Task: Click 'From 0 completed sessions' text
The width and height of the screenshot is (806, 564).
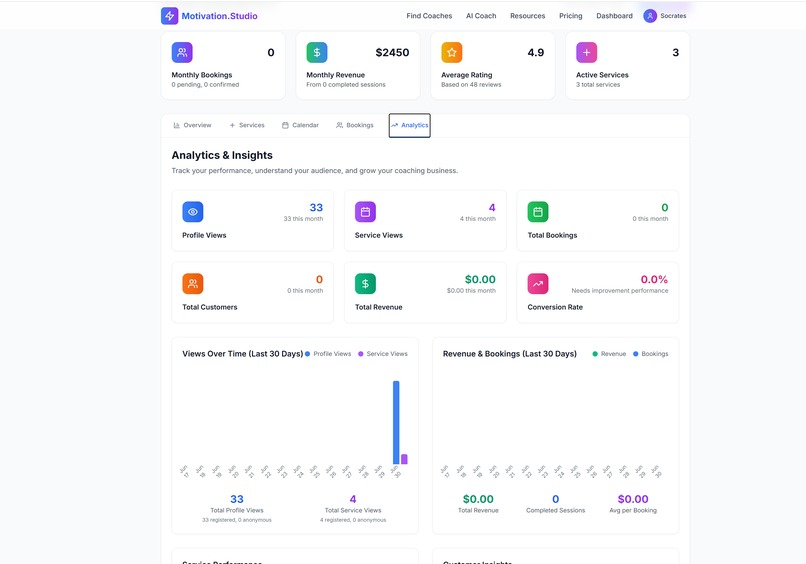Action: click(345, 85)
